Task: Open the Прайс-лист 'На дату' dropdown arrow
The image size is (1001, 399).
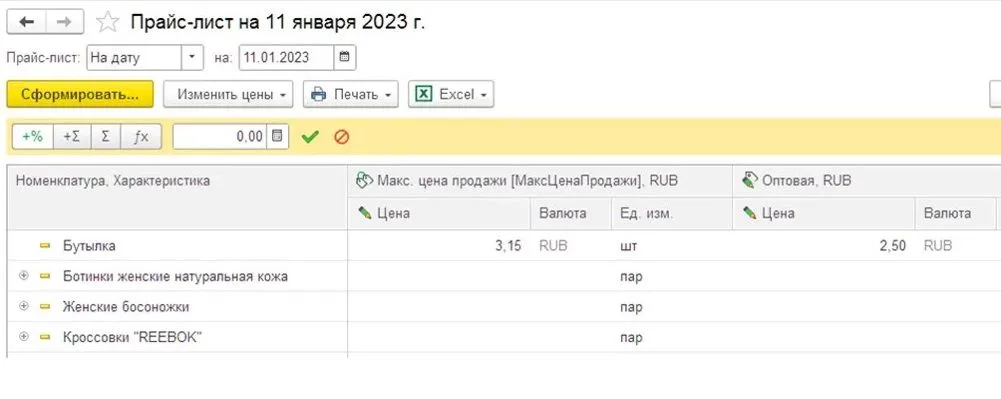Action: 192,57
